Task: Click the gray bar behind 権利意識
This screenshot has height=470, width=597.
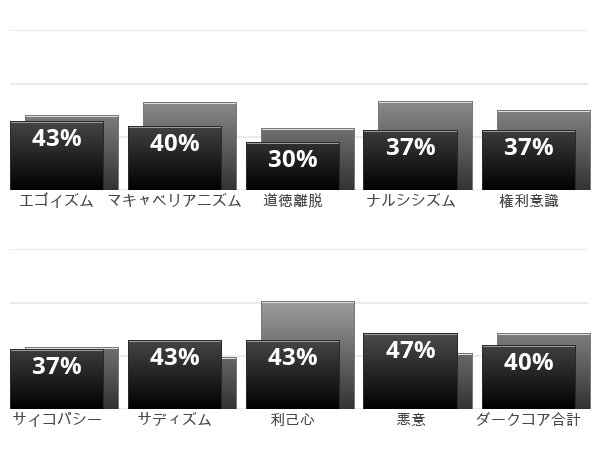Action: (x=544, y=120)
